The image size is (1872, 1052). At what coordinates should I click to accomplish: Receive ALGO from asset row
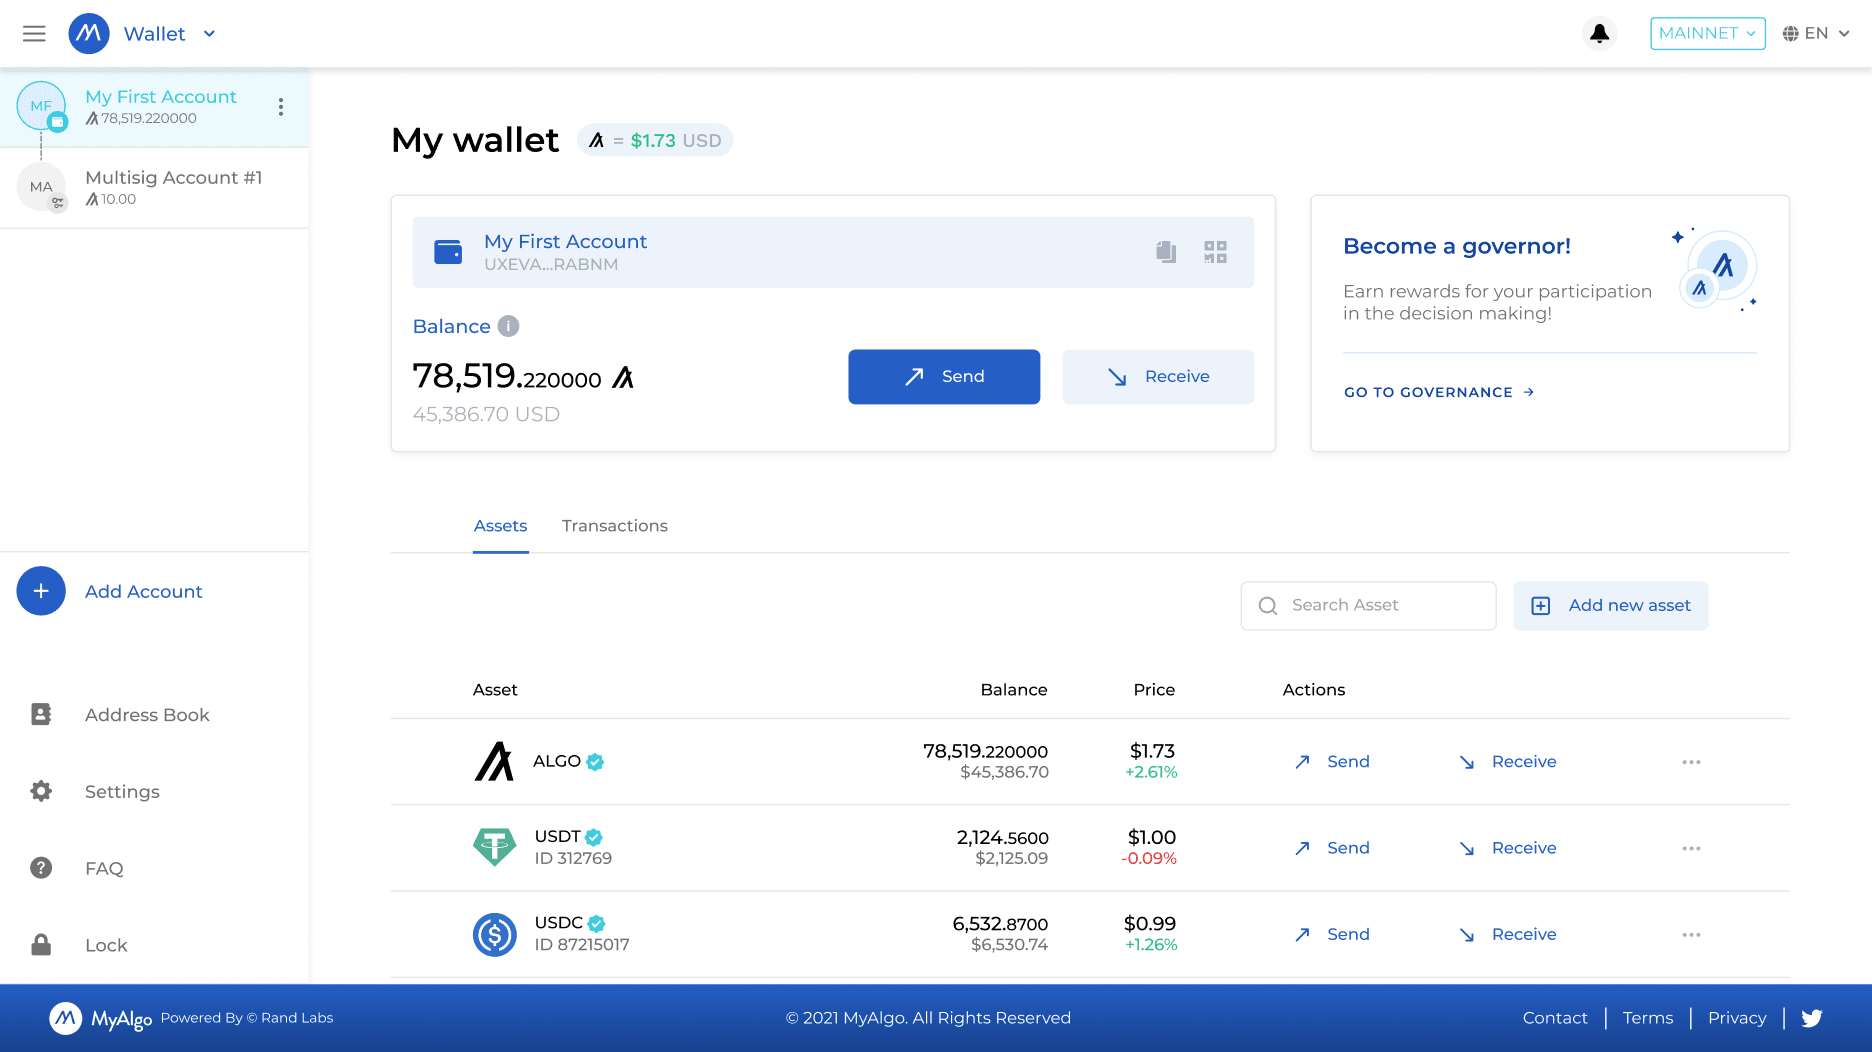pos(1507,762)
